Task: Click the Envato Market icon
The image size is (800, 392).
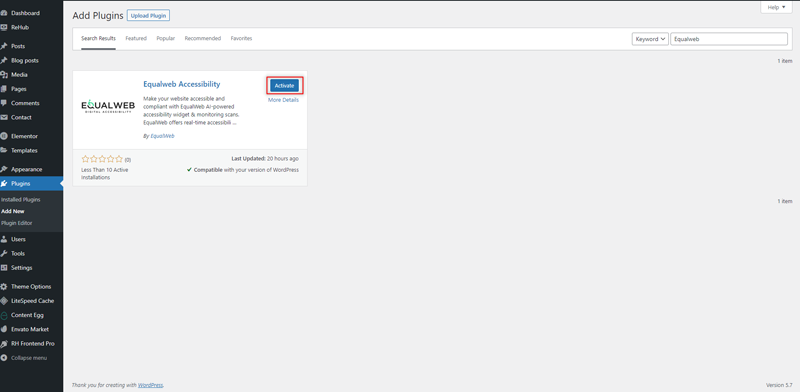Action: coord(4,330)
